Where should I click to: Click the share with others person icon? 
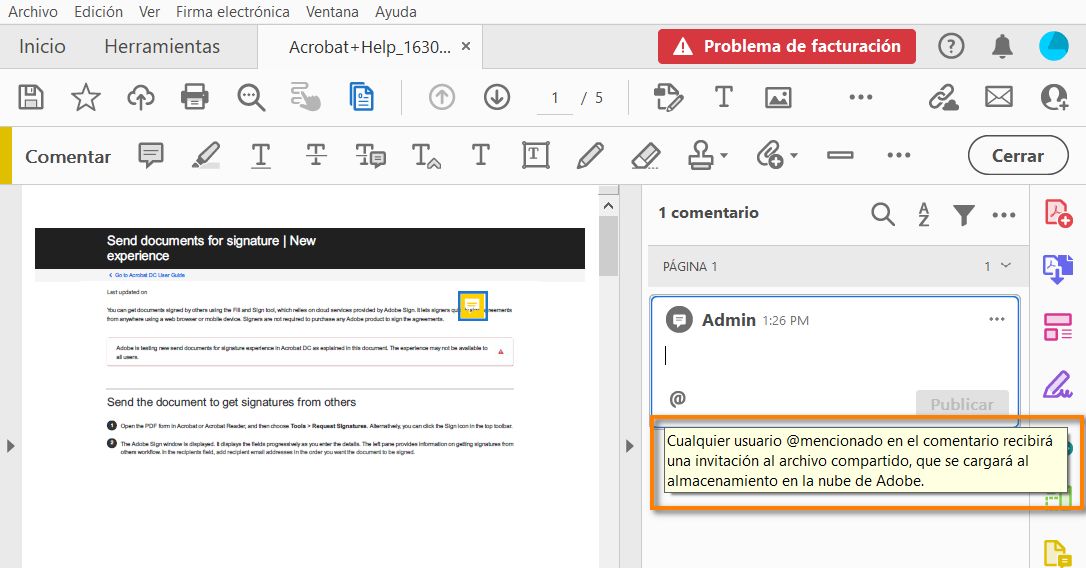pos(1054,98)
